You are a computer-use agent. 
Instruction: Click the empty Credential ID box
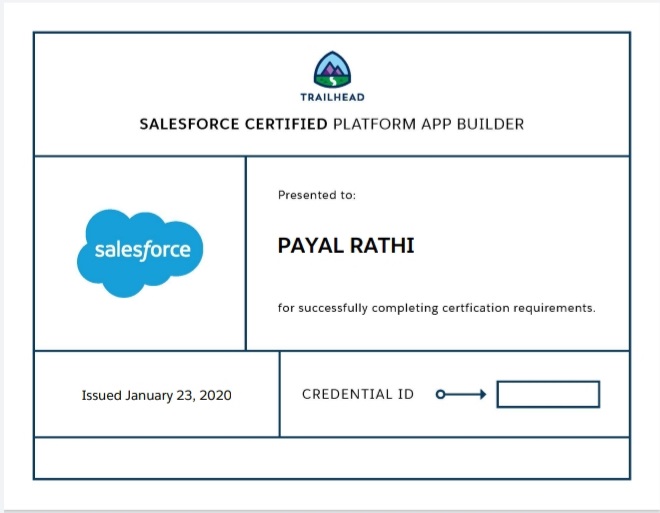[548, 394]
